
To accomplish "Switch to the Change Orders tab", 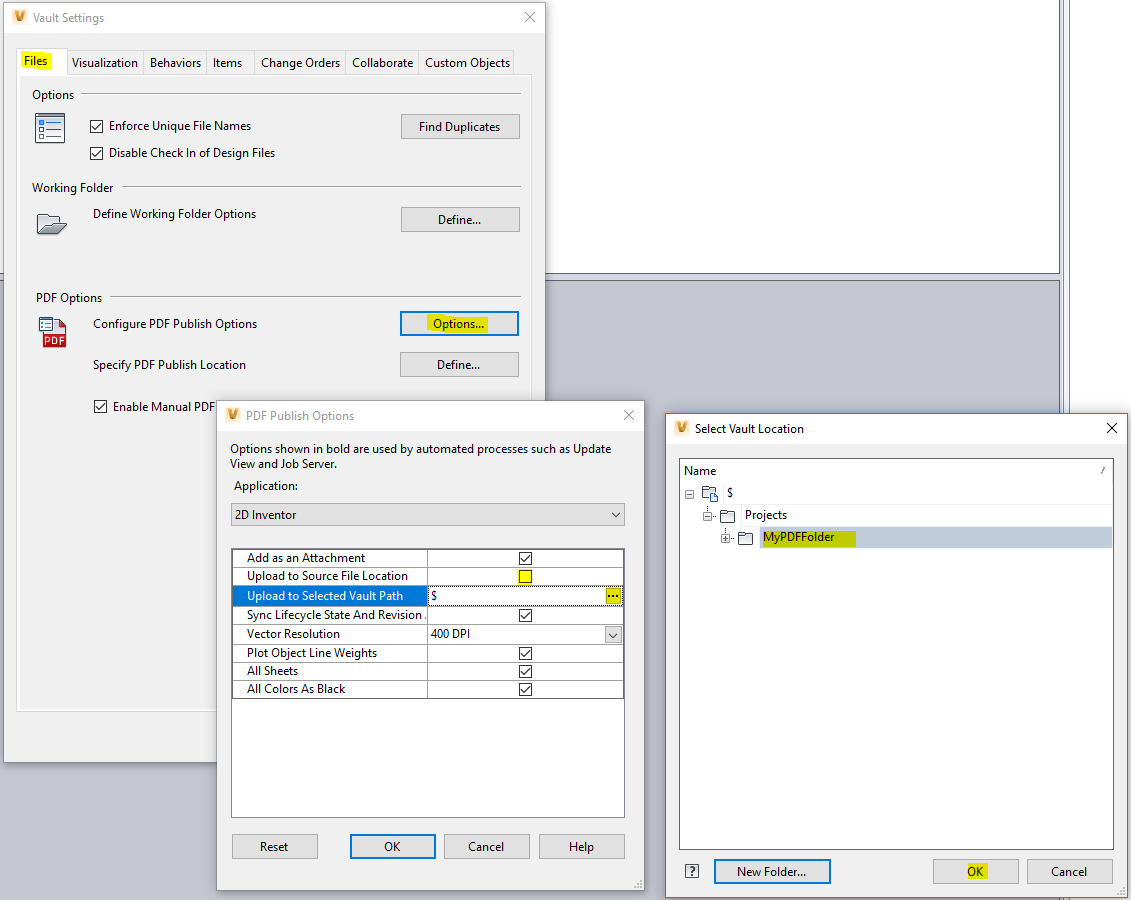I will pyautogui.click(x=300, y=63).
